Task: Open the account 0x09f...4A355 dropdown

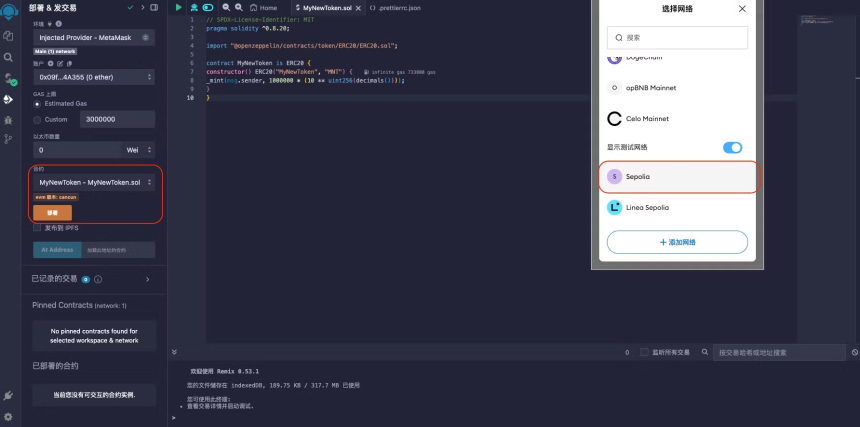Action: [94, 77]
